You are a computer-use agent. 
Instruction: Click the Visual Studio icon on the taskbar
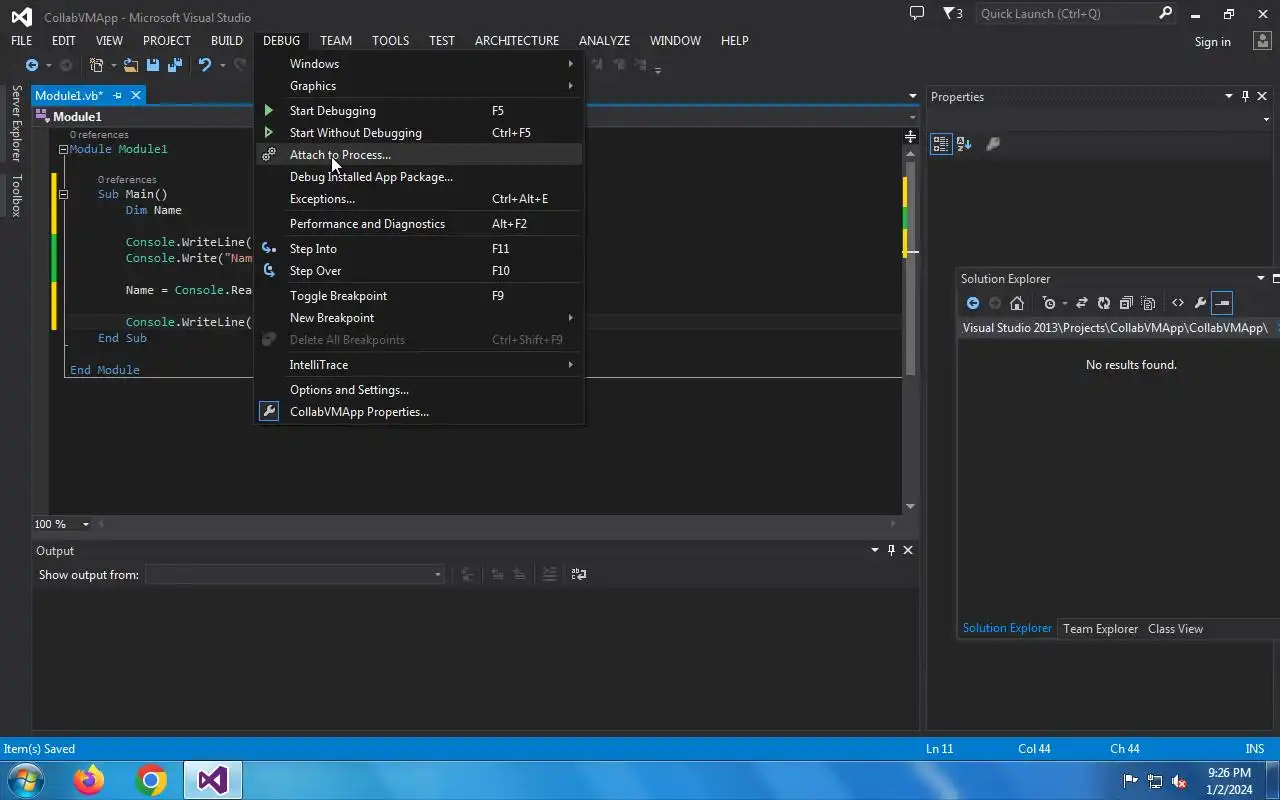coord(212,780)
